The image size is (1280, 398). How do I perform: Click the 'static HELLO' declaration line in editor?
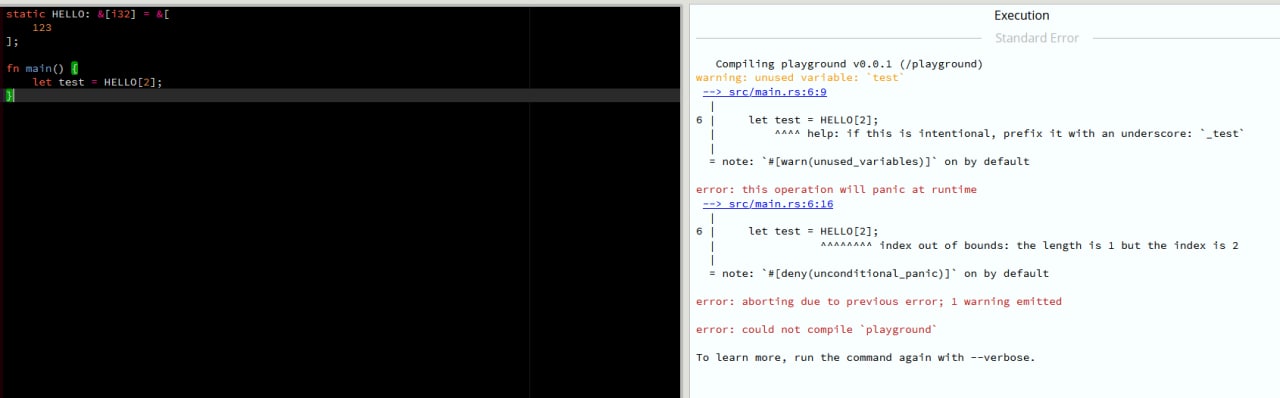88,14
